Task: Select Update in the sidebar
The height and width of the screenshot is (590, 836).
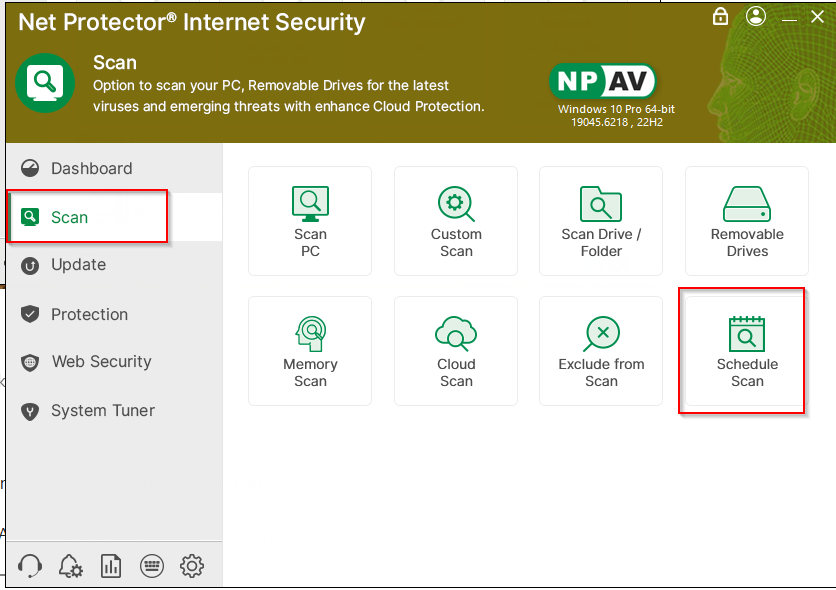Action: pyautogui.click(x=78, y=265)
